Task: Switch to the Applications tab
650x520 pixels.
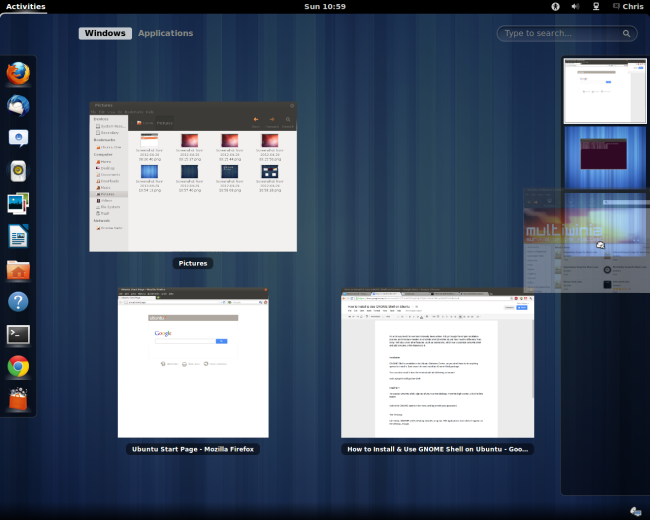Action: (x=165, y=33)
